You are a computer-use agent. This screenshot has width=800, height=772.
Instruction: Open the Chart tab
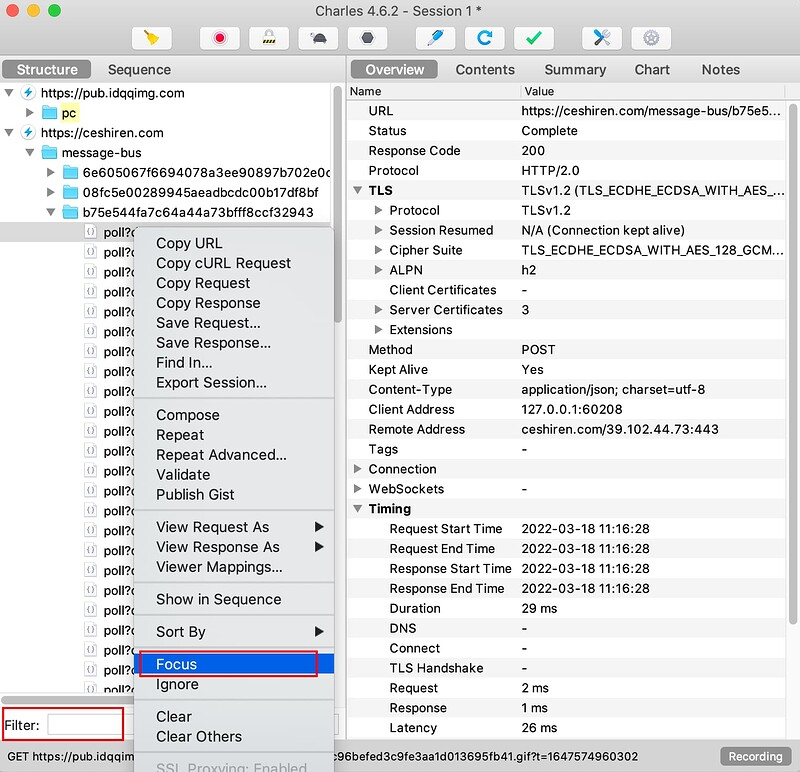click(x=652, y=69)
